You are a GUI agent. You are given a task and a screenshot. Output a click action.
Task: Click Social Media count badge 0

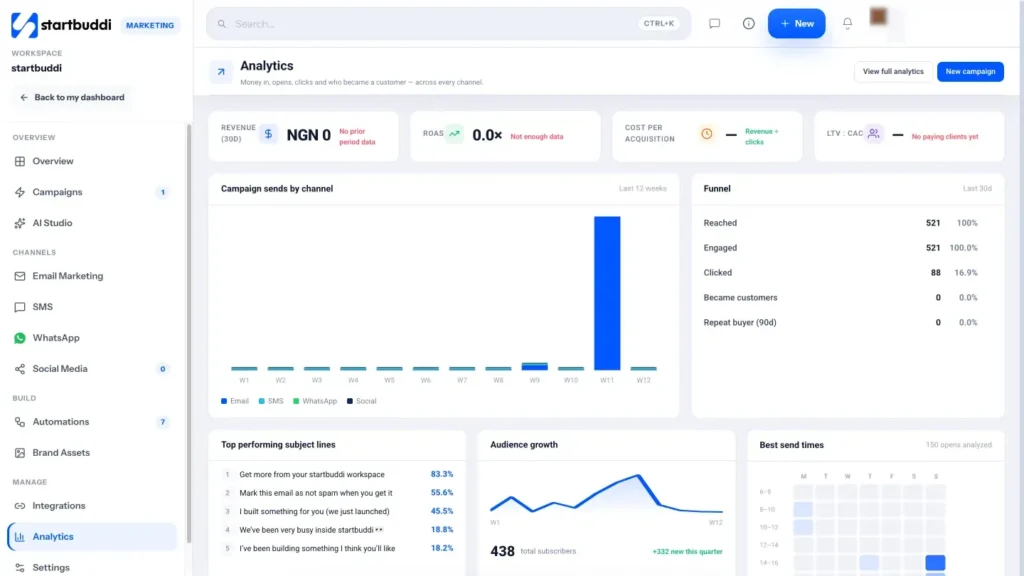click(x=163, y=369)
